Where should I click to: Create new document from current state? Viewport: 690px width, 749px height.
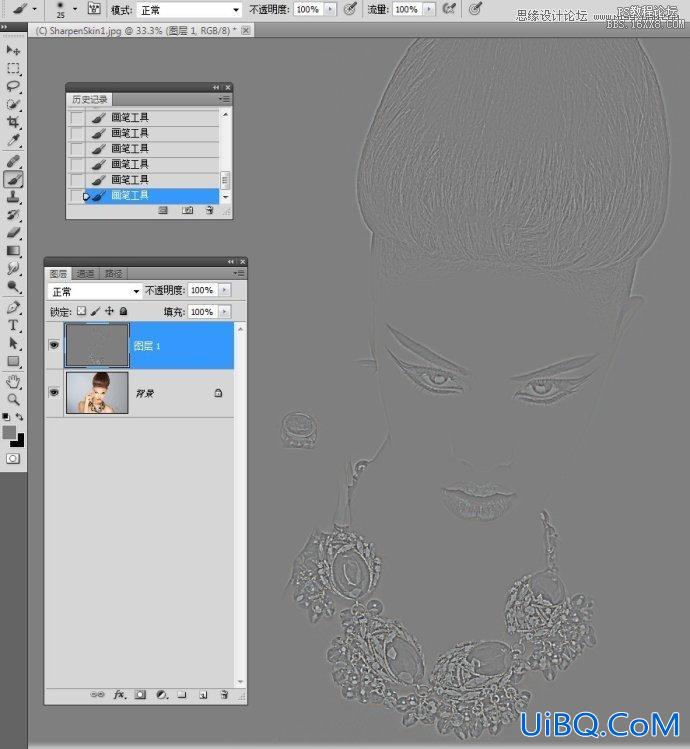coord(163,210)
